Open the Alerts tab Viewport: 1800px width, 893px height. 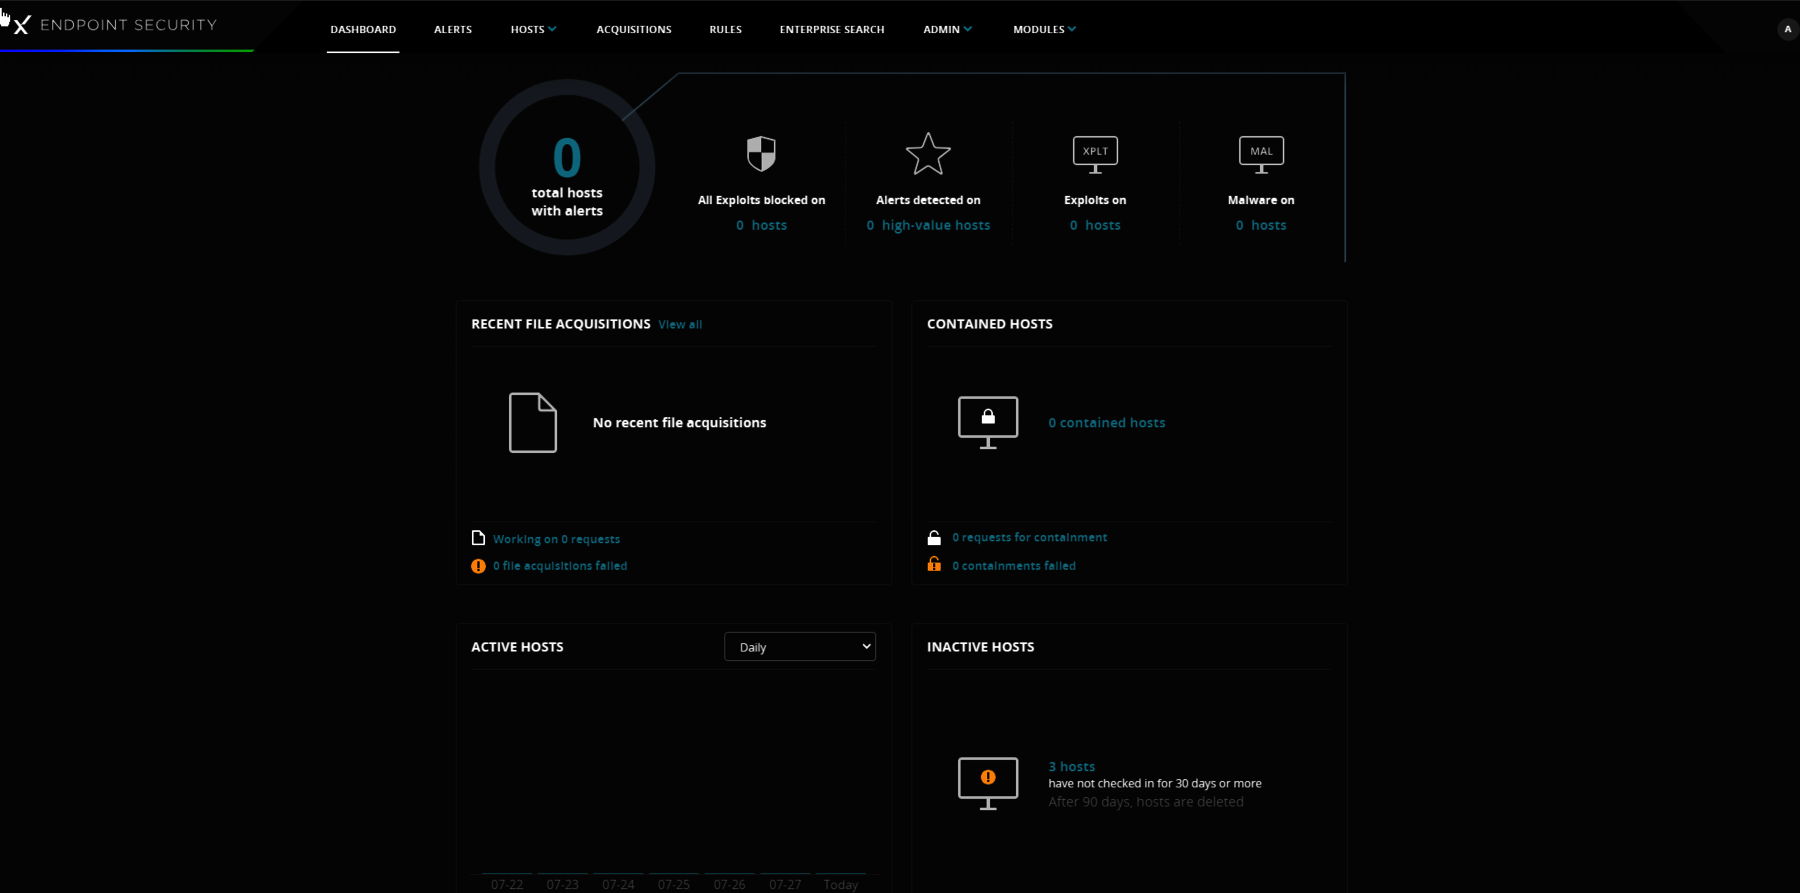[x=453, y=29]
